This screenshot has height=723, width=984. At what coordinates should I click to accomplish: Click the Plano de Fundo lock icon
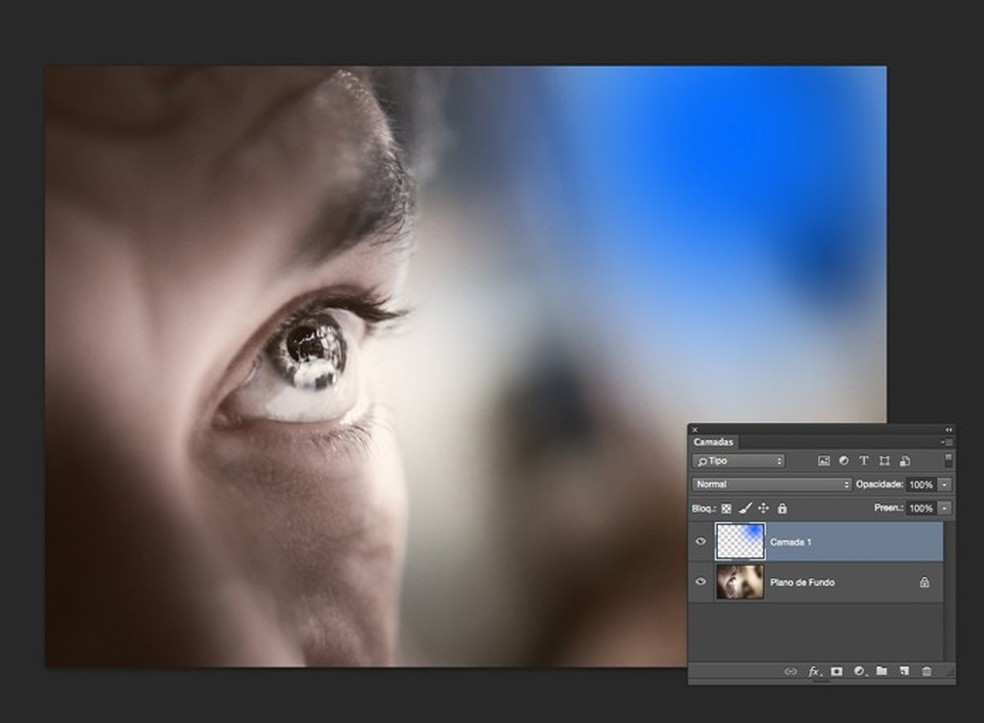click(924, 582)
